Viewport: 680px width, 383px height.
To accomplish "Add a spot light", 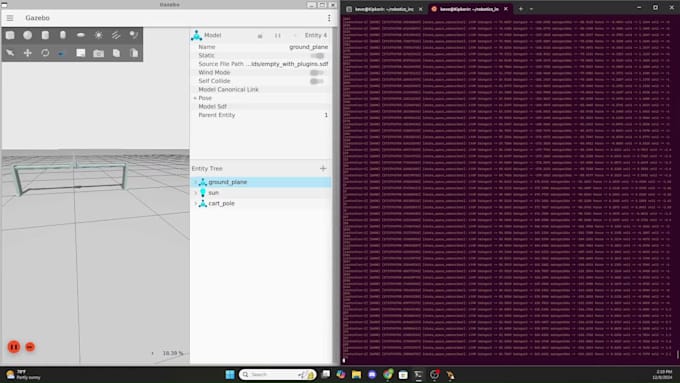I will tap(134, 35).
